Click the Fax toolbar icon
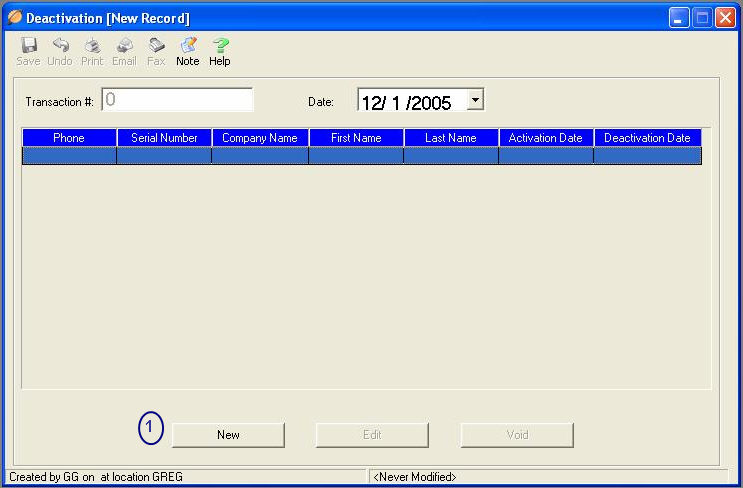743x488 pixels. (x=156, y=52)
